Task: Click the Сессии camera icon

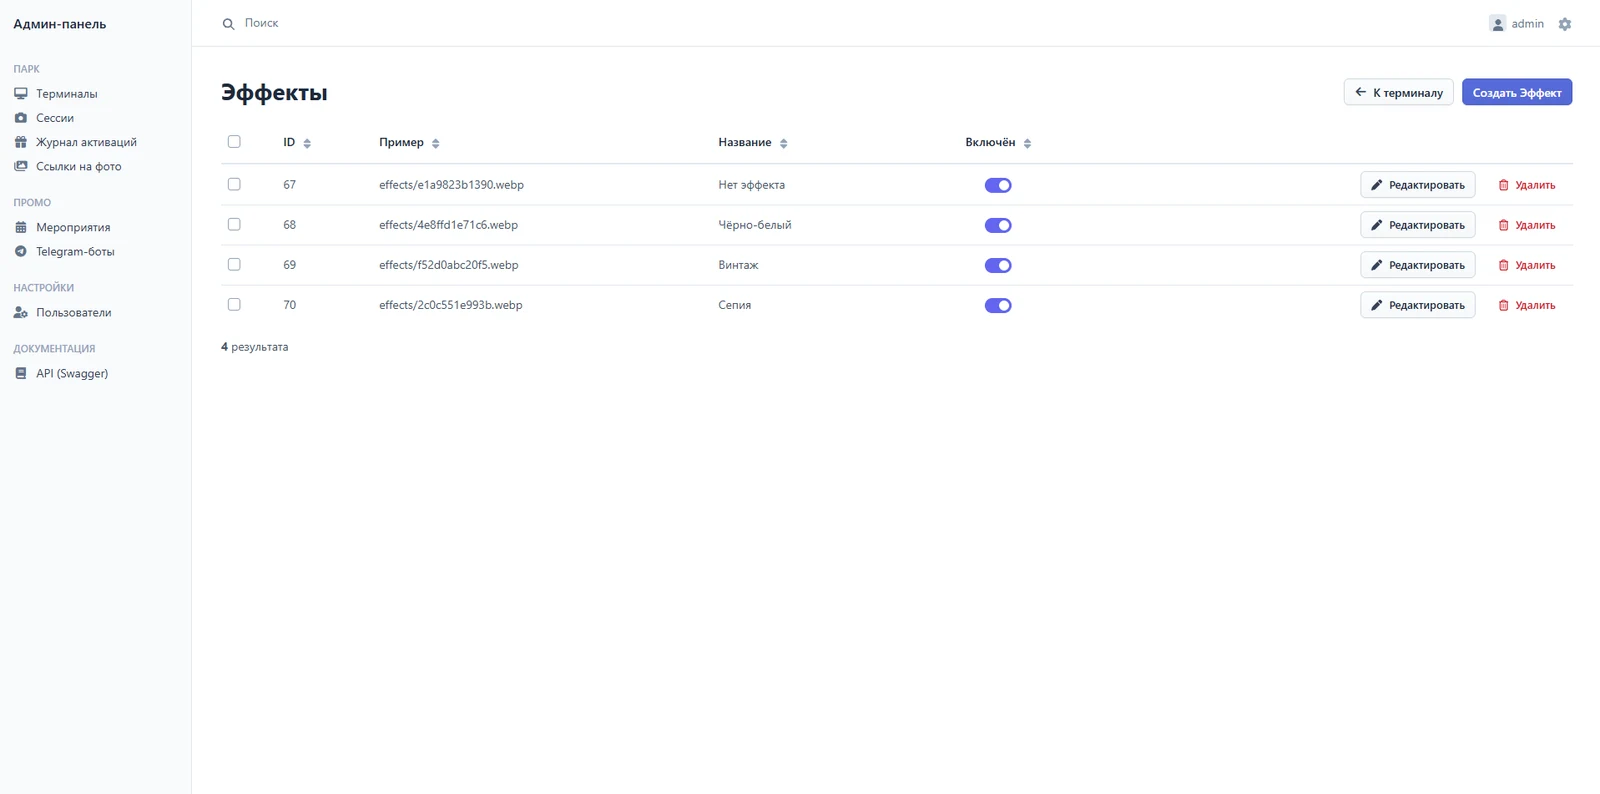Action: [x=21, y=118]
